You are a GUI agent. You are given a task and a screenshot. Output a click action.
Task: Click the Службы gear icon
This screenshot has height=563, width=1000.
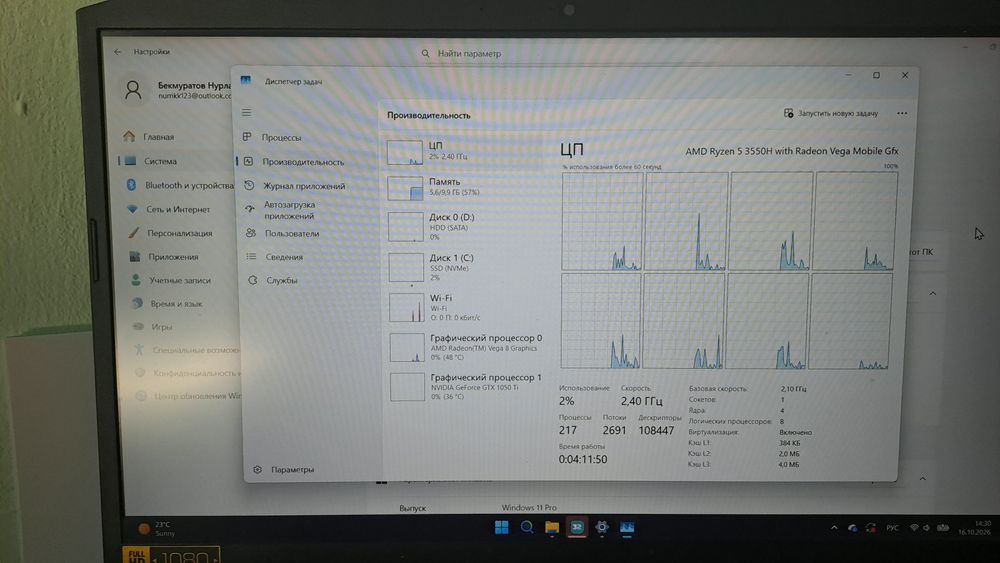click(x=253, y=280)
